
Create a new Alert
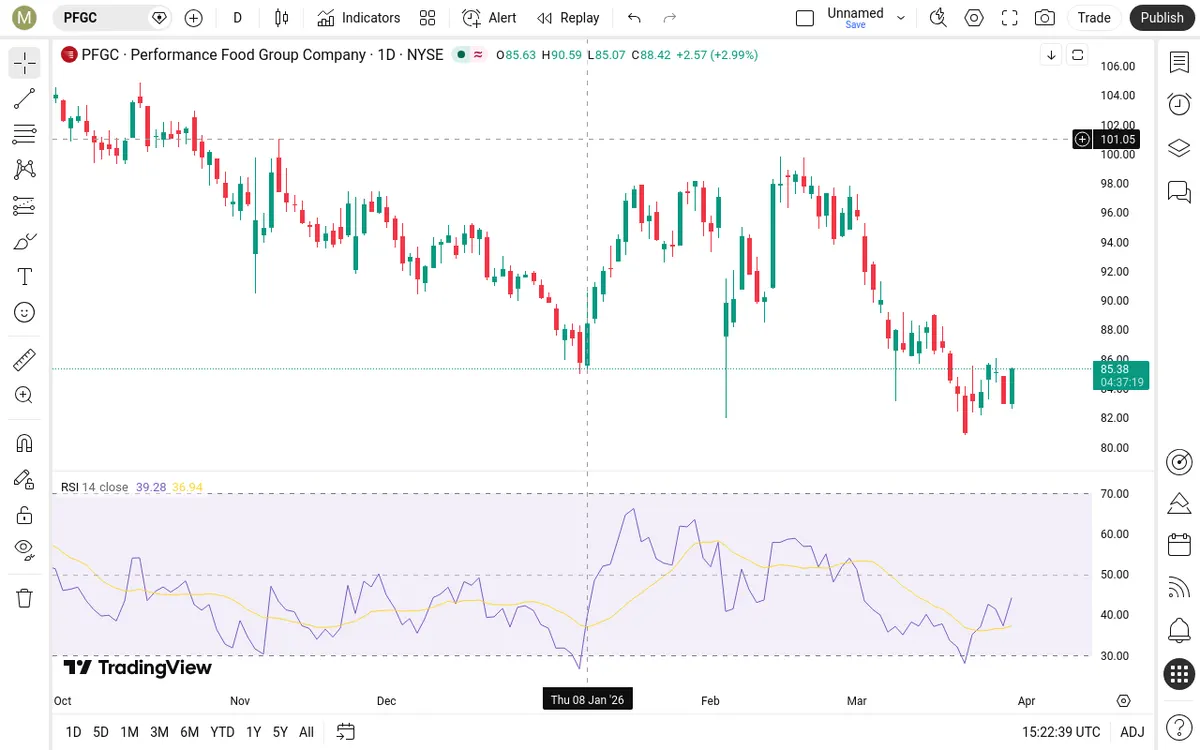(x=490, y=17)
